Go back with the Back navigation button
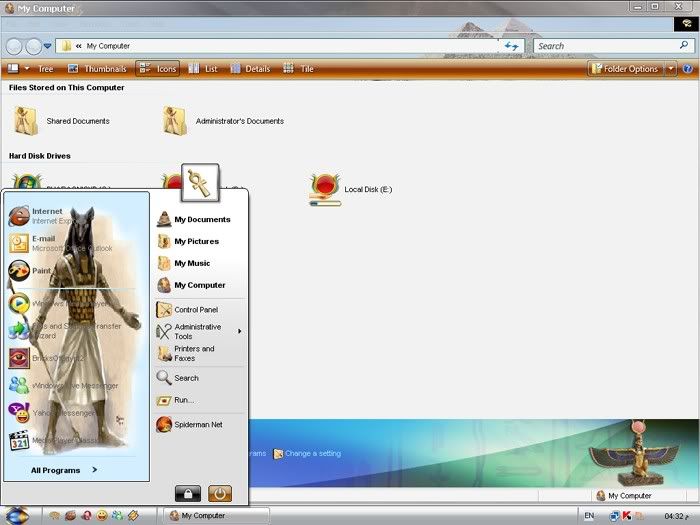 point(14,46)
